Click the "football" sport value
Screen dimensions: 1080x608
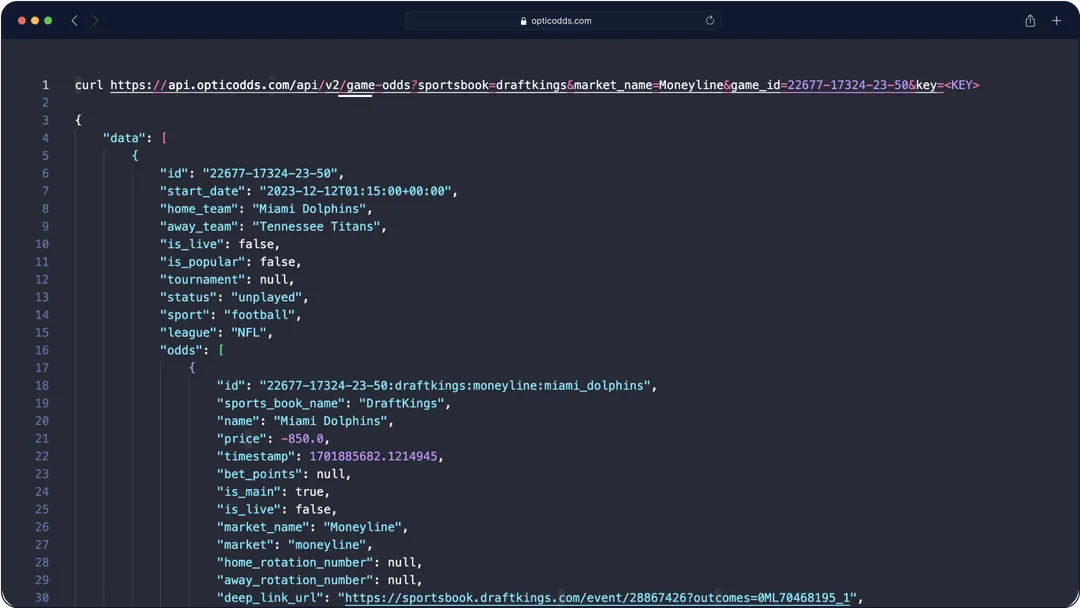pos(259,315)
